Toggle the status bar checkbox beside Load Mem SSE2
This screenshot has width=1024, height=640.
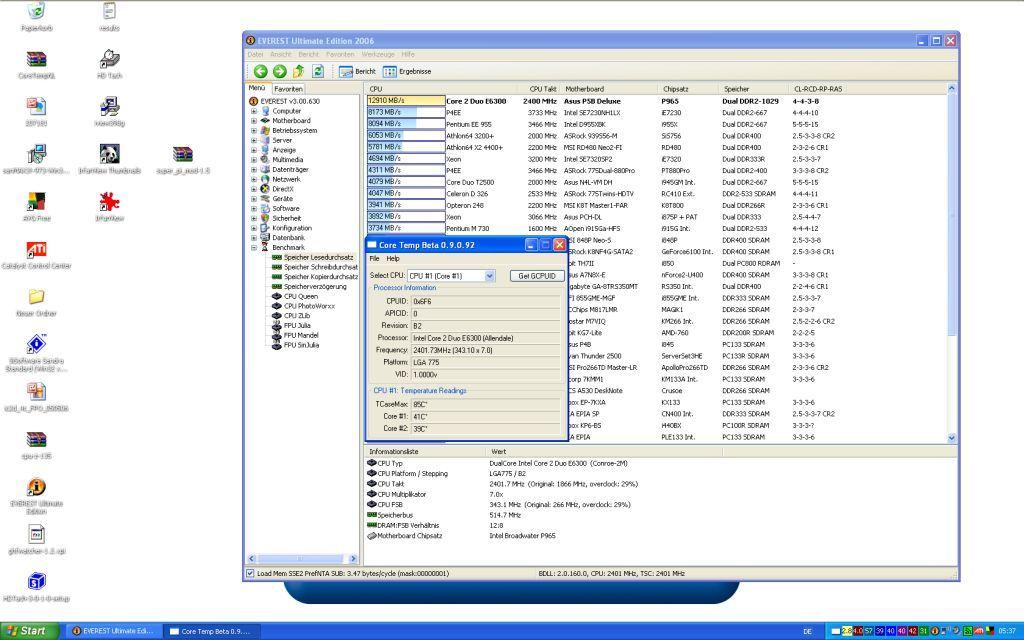point(250,573)
